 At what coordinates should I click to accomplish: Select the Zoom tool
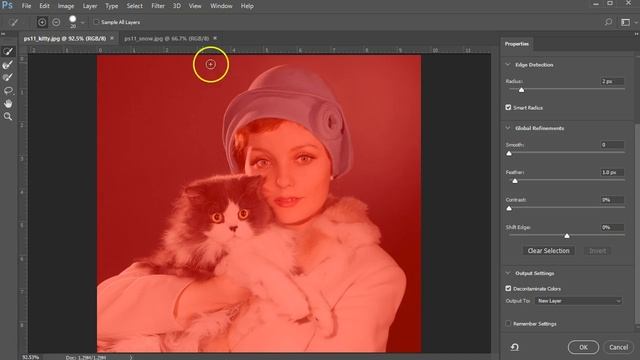pyautogui.click(x=8, y=117)
